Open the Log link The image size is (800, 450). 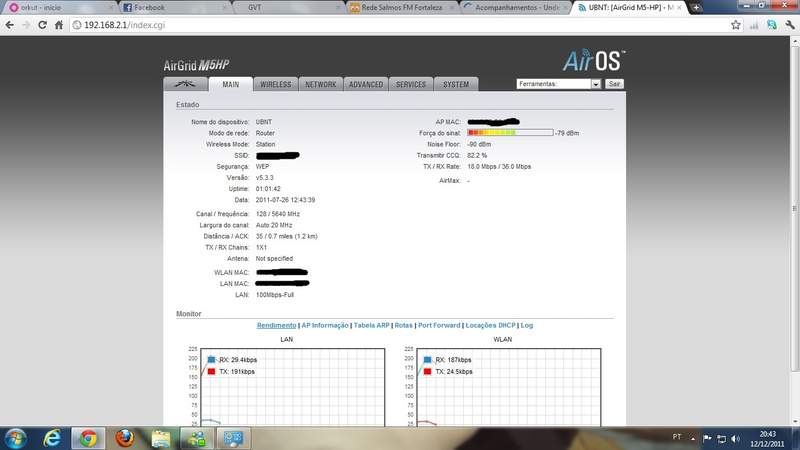tap(527, 326)
